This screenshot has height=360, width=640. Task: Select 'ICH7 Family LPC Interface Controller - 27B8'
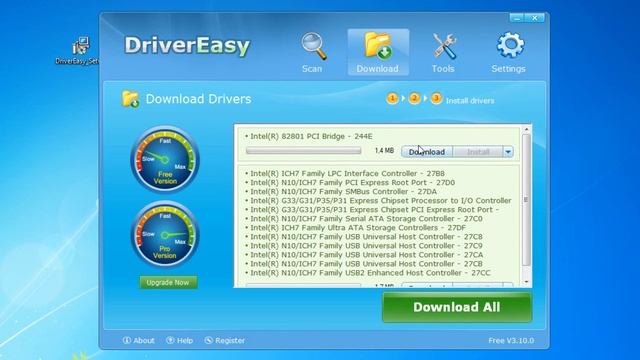tap(345, 173)
